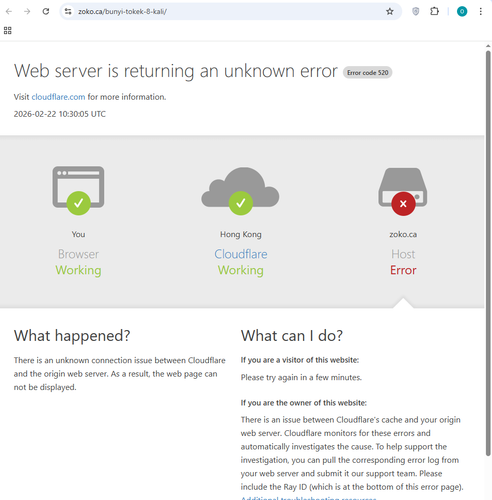Reload the zoko.ca page
The image size is (492, 500).
46,11
